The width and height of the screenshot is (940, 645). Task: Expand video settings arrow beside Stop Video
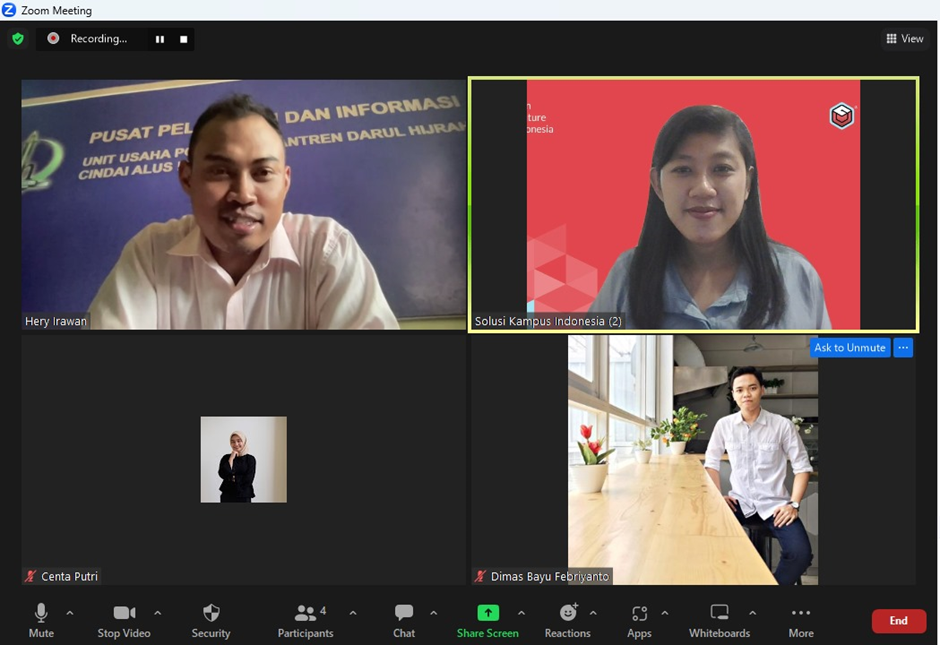point(158,613)
